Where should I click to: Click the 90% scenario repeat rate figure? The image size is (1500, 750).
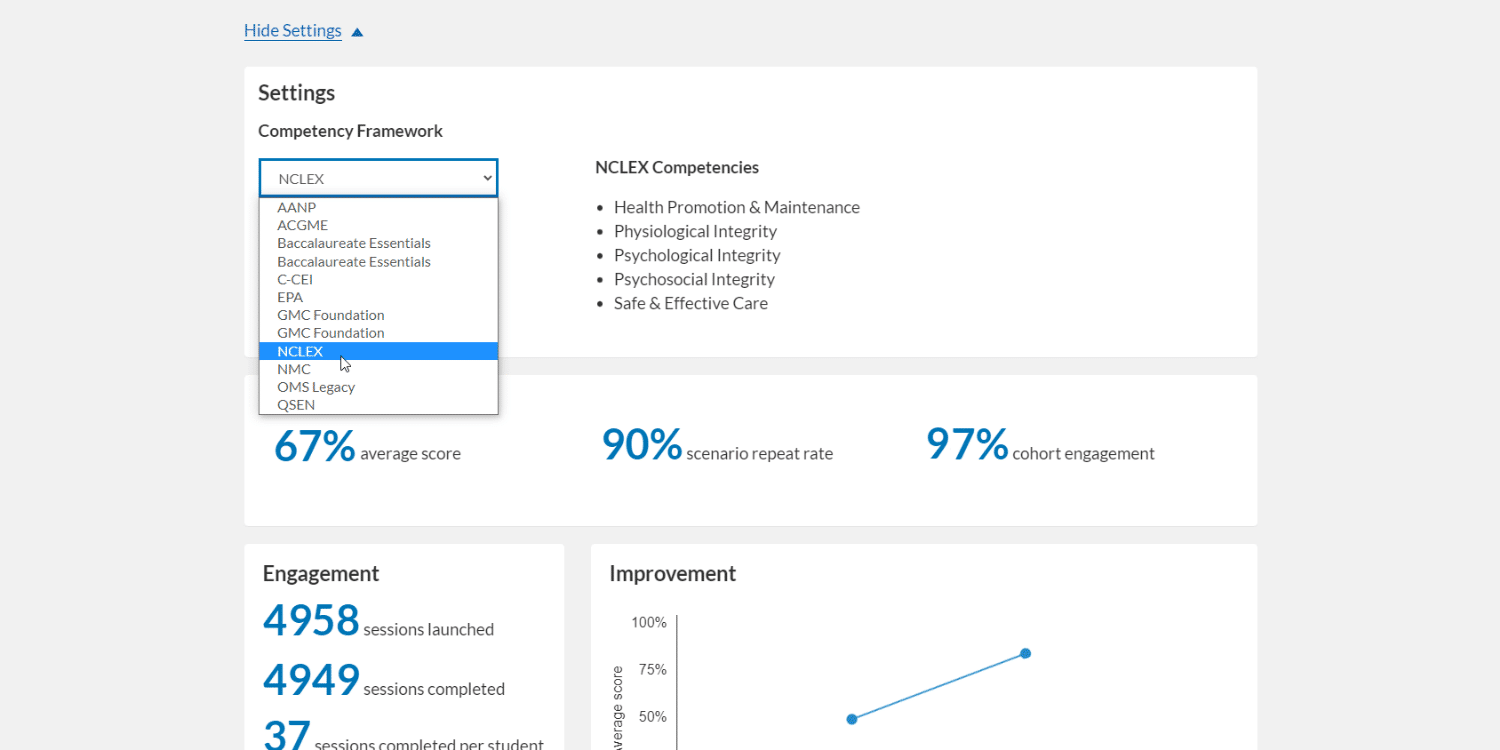642,445
